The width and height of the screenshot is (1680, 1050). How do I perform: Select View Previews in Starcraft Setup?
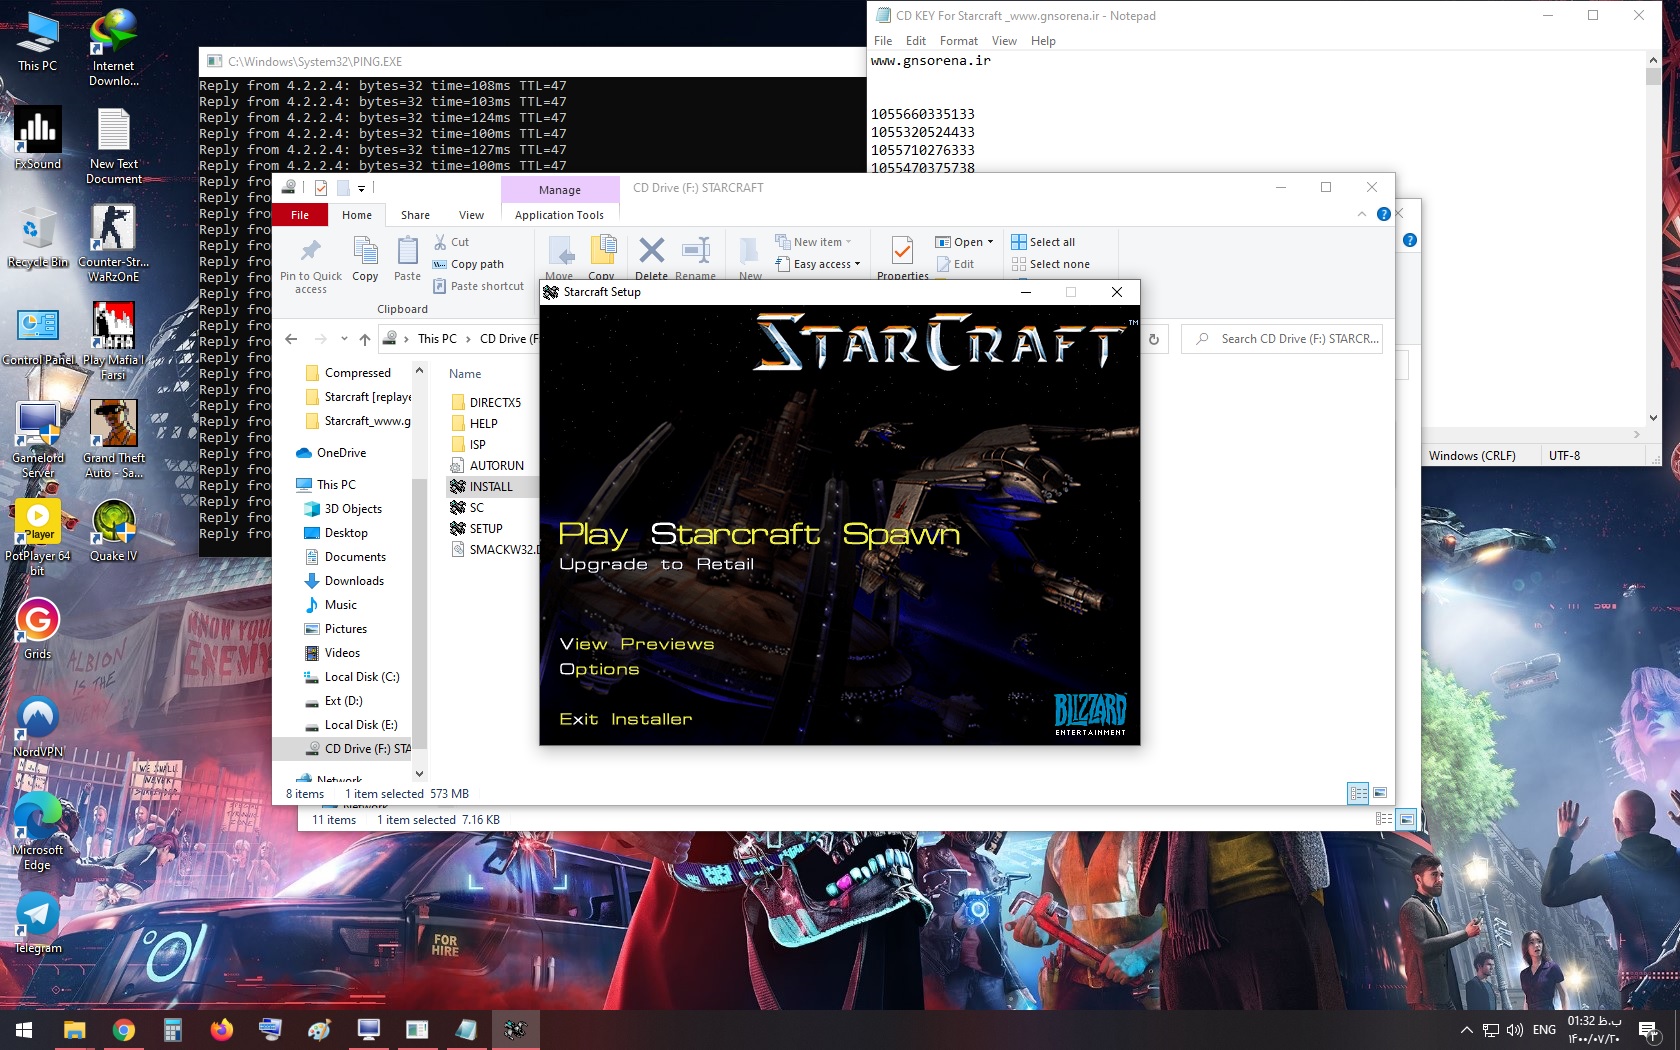click(x=636, y=644)
